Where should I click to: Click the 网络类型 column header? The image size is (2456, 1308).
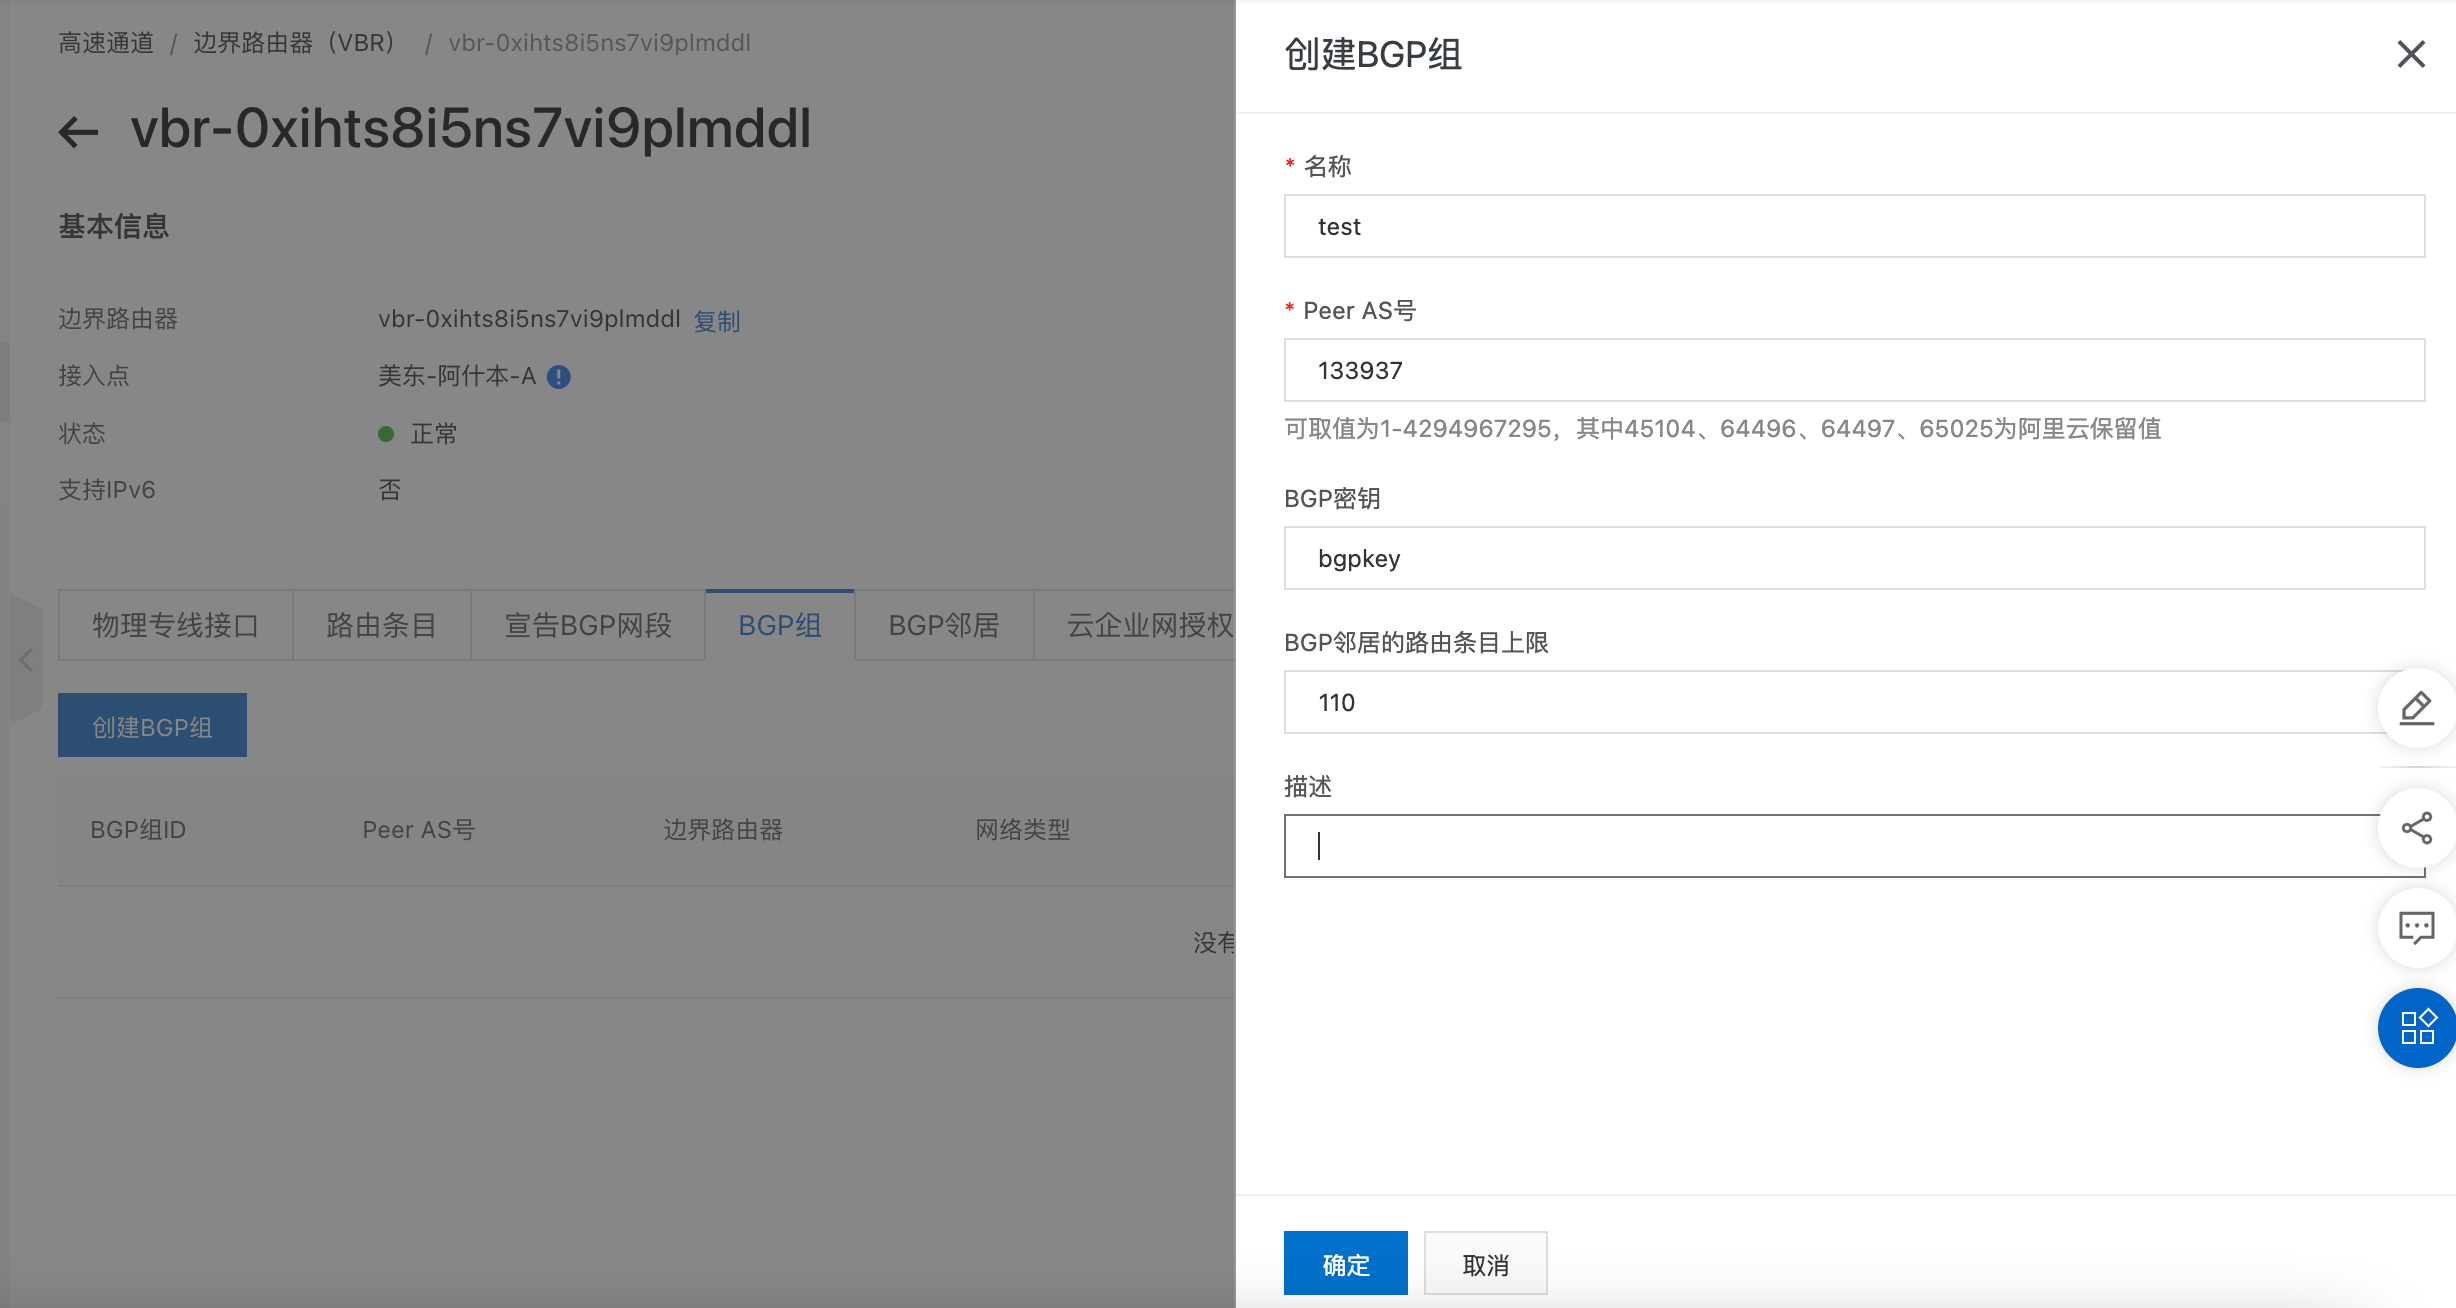point(1023,830)
